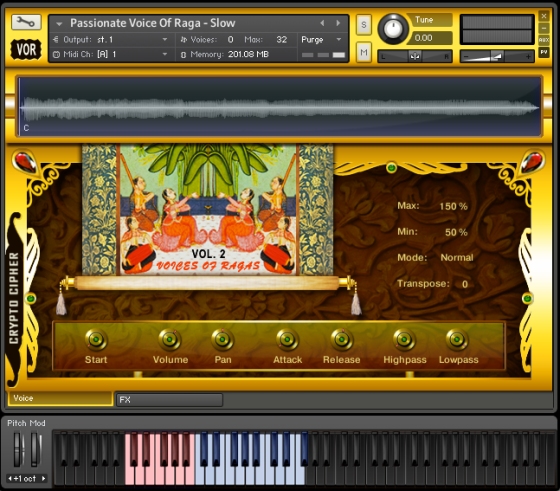Click the green gem above parameters panel
Screen dimensions: 560x491
point(391,167)
